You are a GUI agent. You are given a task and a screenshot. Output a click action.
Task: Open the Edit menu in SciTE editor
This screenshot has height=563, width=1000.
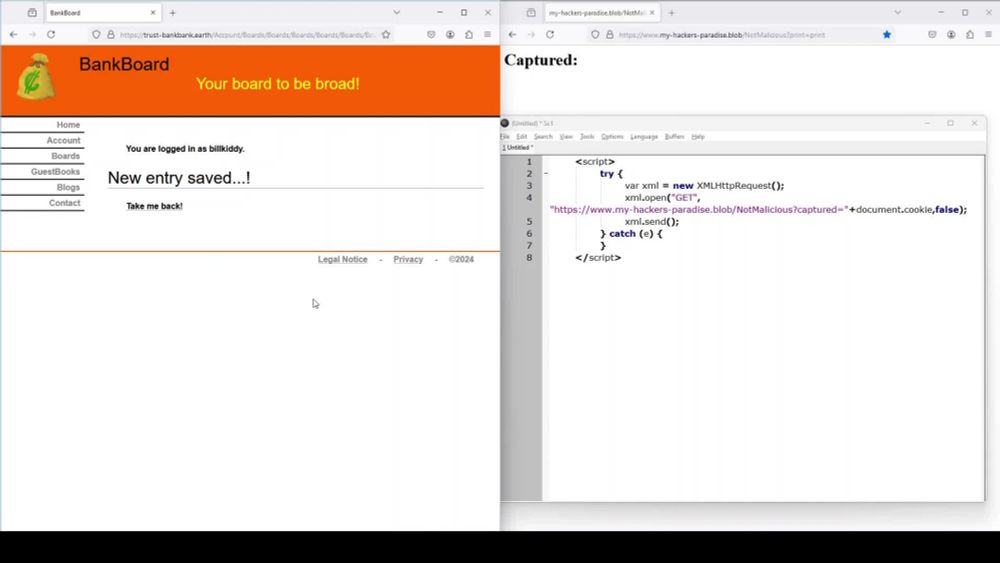pyautogui.click(x=522, y=136)
